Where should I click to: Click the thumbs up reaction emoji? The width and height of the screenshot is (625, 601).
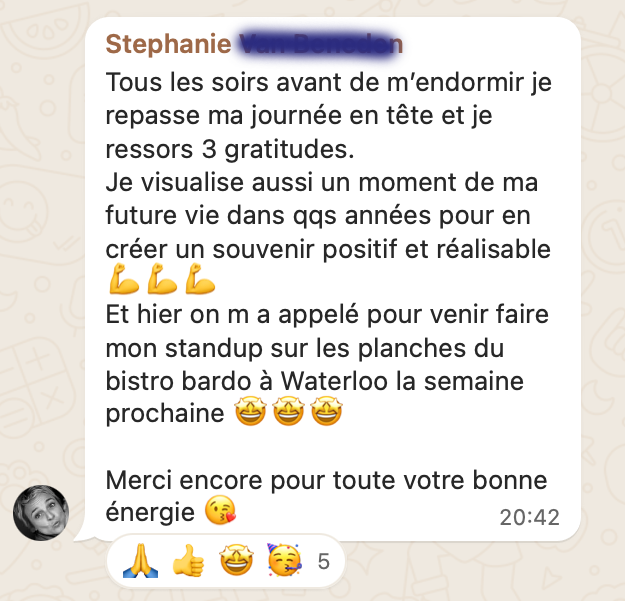[188, 561]
